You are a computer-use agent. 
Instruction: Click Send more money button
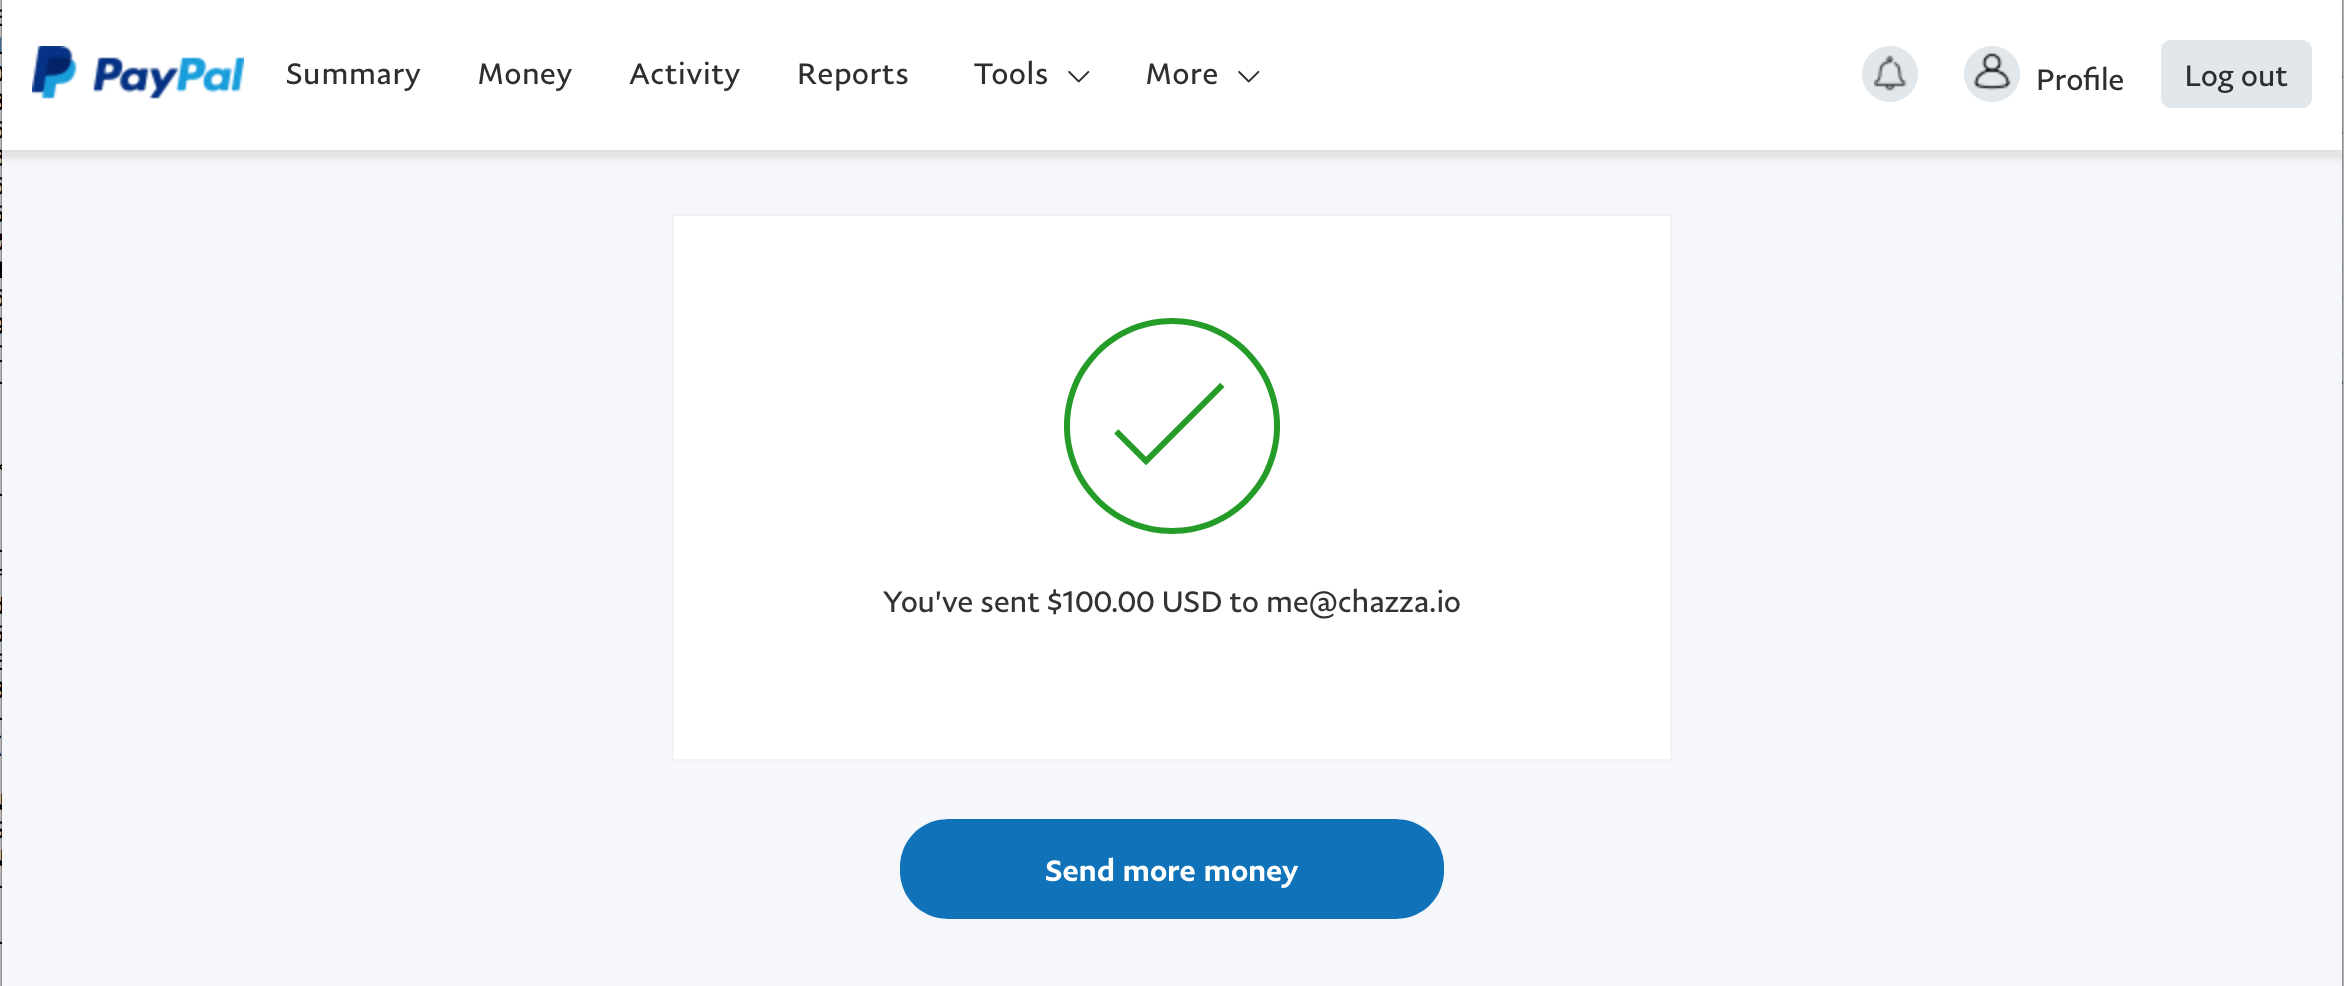tap(1171, 869)
